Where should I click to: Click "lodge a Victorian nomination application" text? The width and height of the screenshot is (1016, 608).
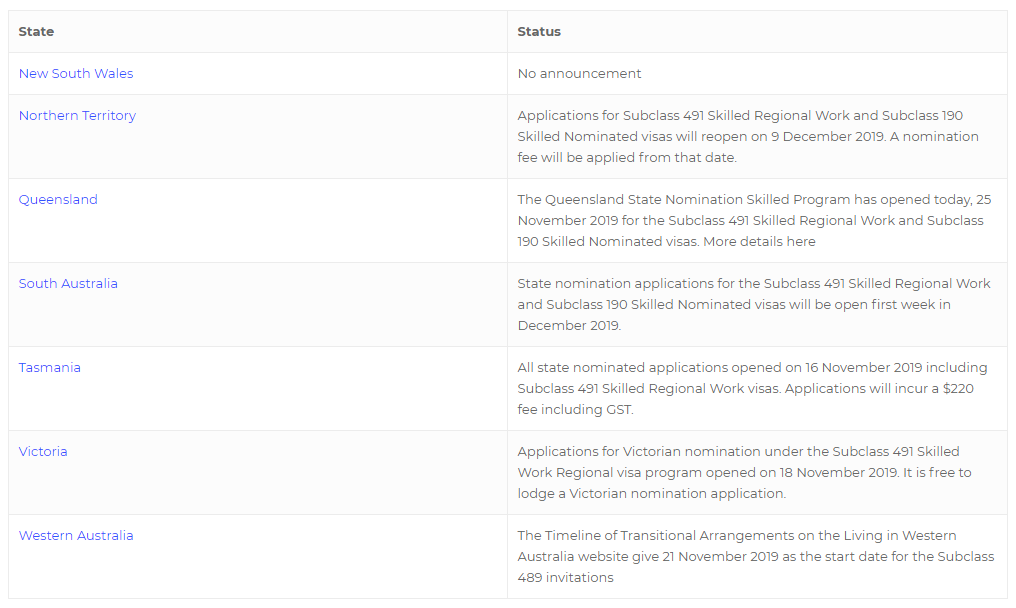652,494
